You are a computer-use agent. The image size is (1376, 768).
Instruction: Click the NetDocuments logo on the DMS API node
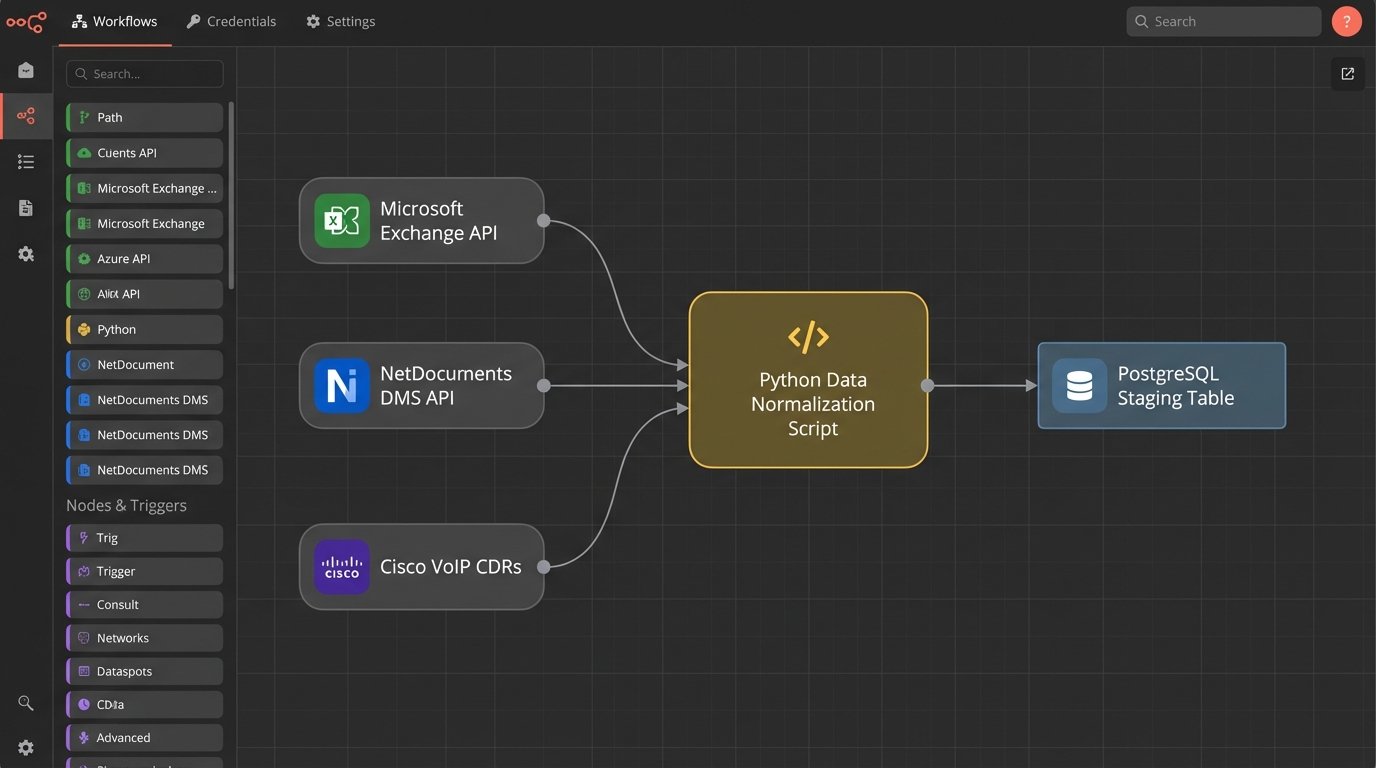coord(342,386)
